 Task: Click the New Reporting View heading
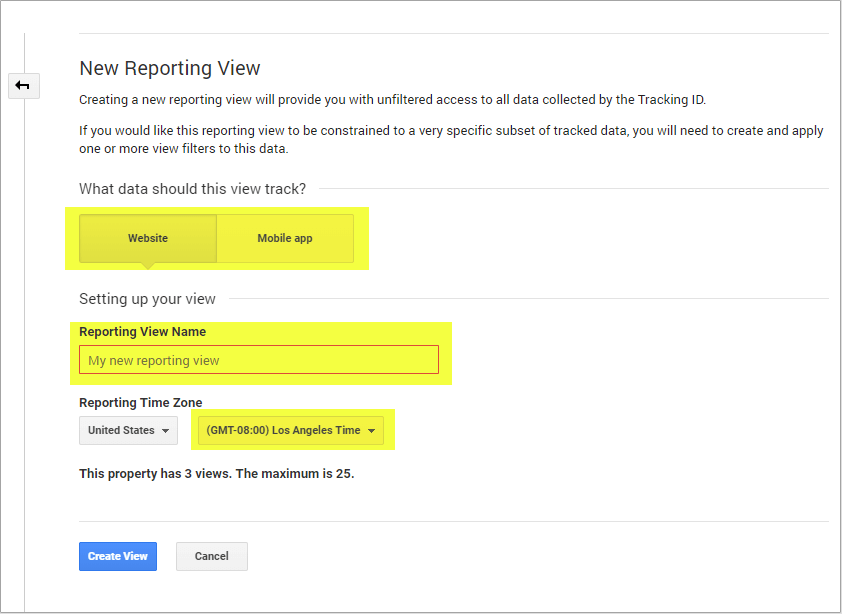(170, 68)
